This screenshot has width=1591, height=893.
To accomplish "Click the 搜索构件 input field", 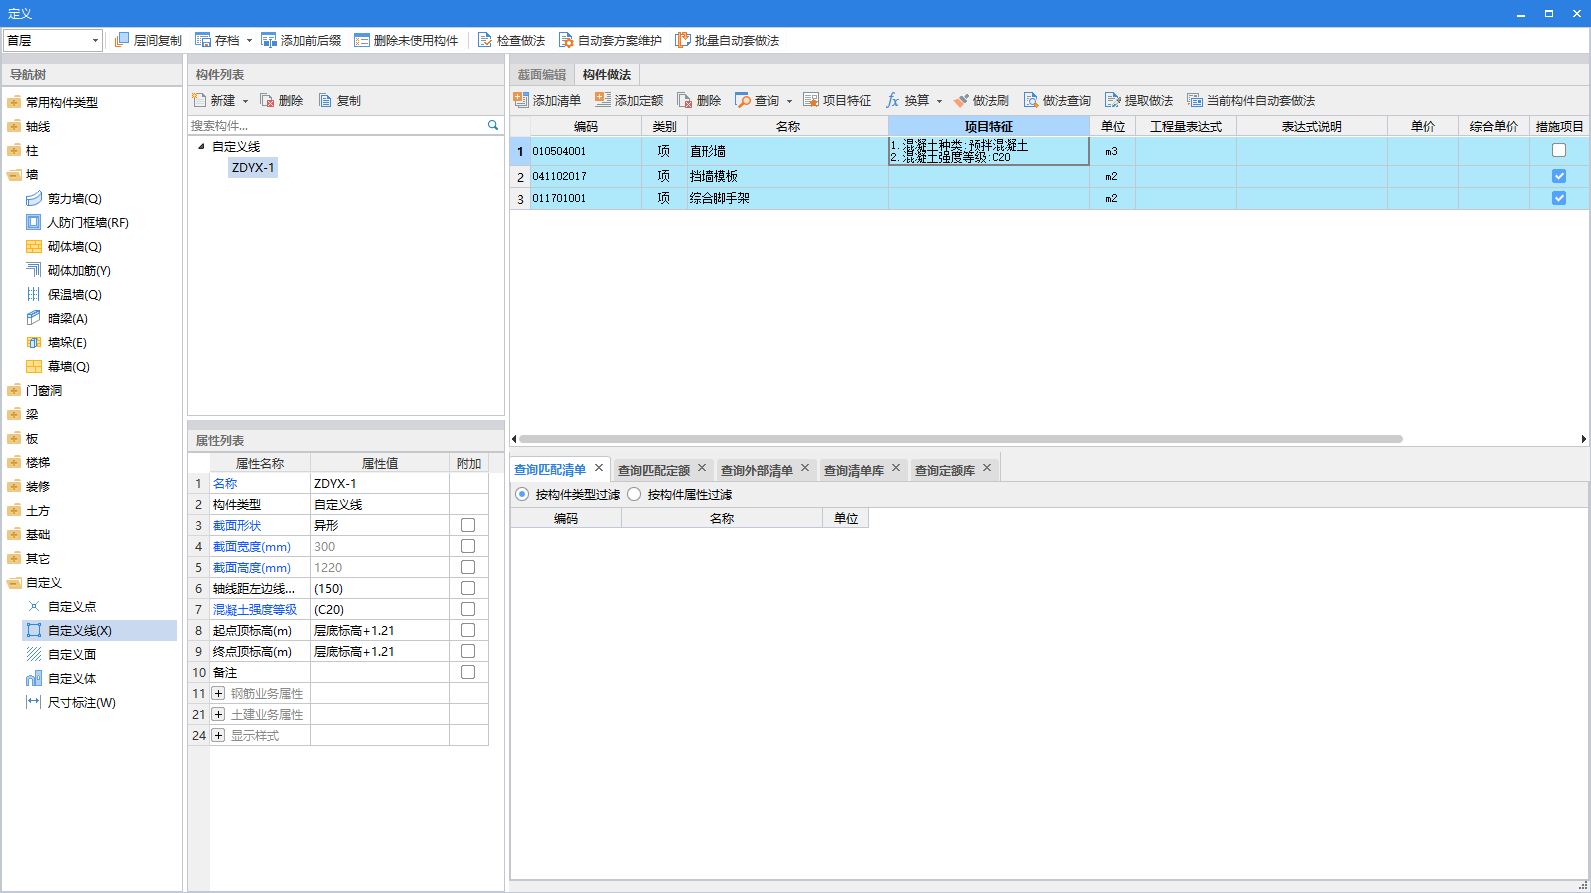I will [337, 125].
